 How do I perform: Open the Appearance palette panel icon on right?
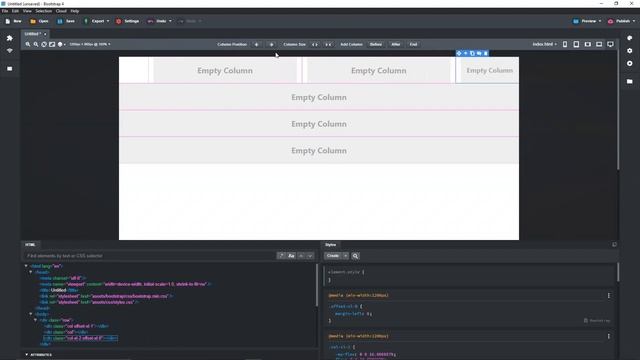click(630, 38)
